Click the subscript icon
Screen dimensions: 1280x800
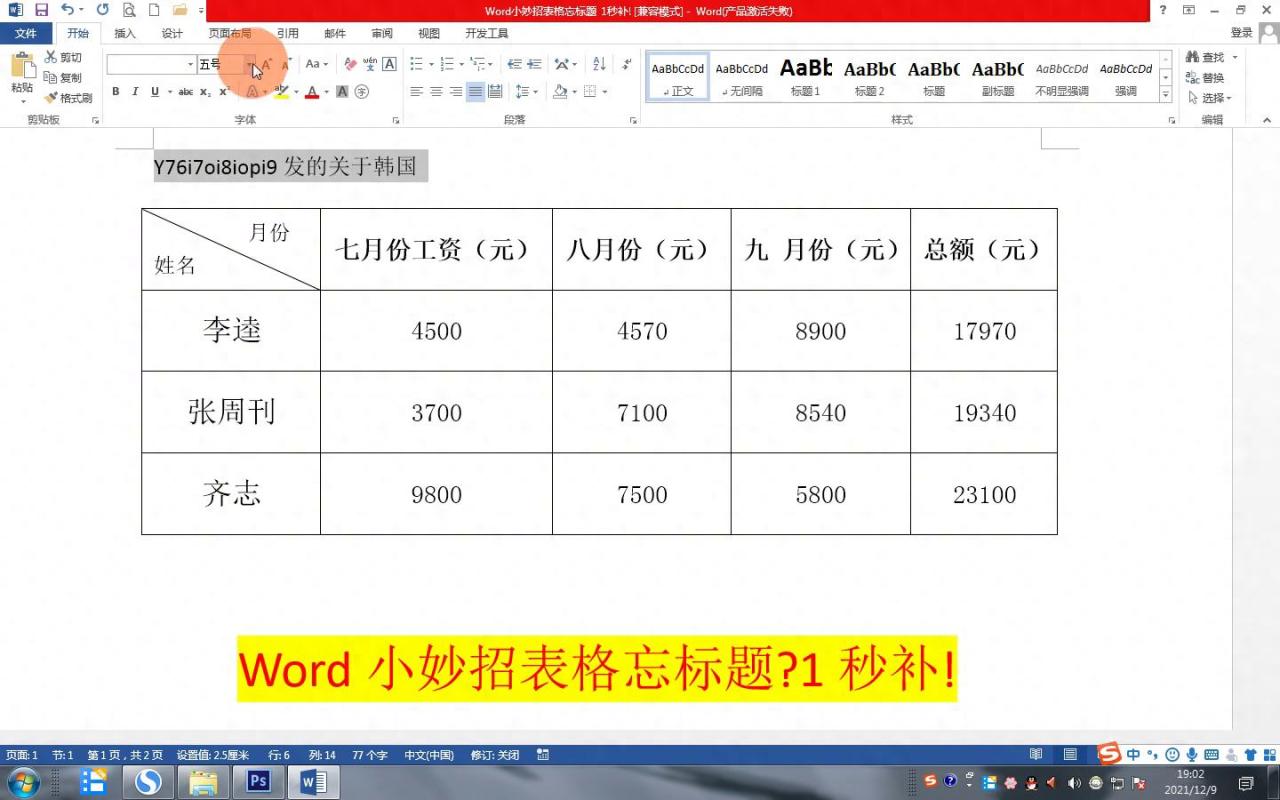(204, 91)
